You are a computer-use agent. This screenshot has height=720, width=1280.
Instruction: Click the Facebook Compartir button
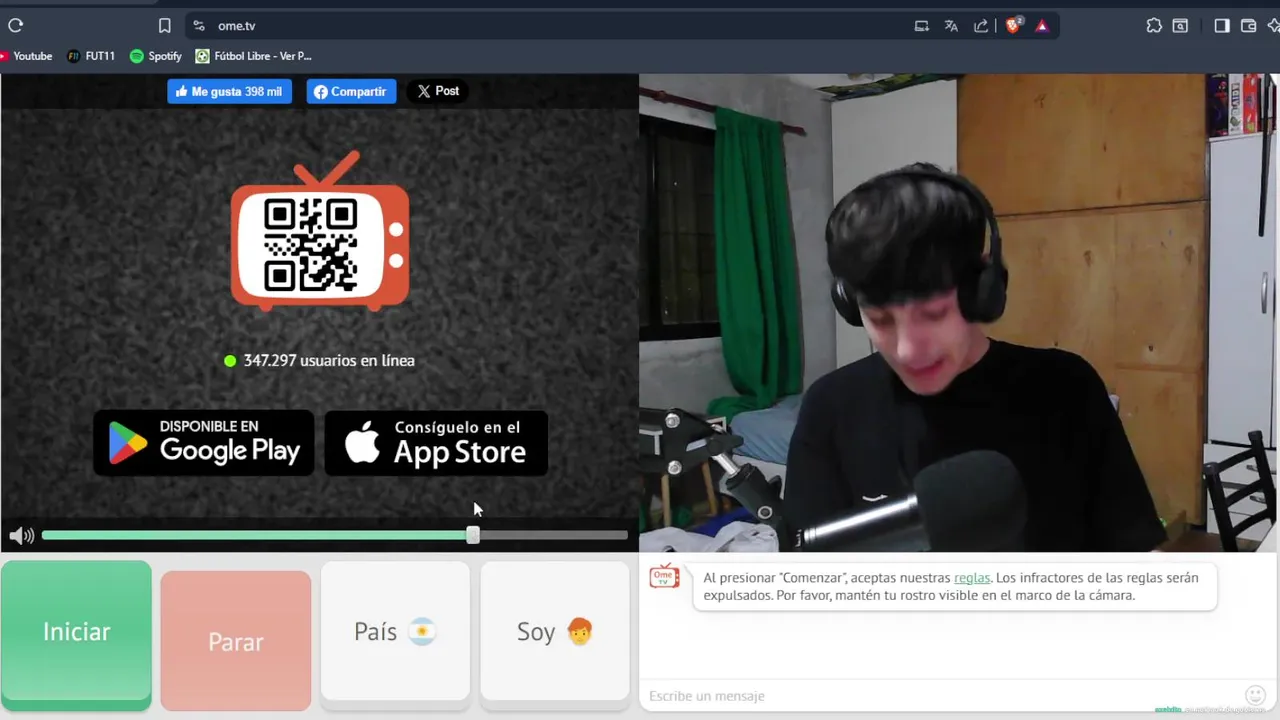[x=351, y=91]
